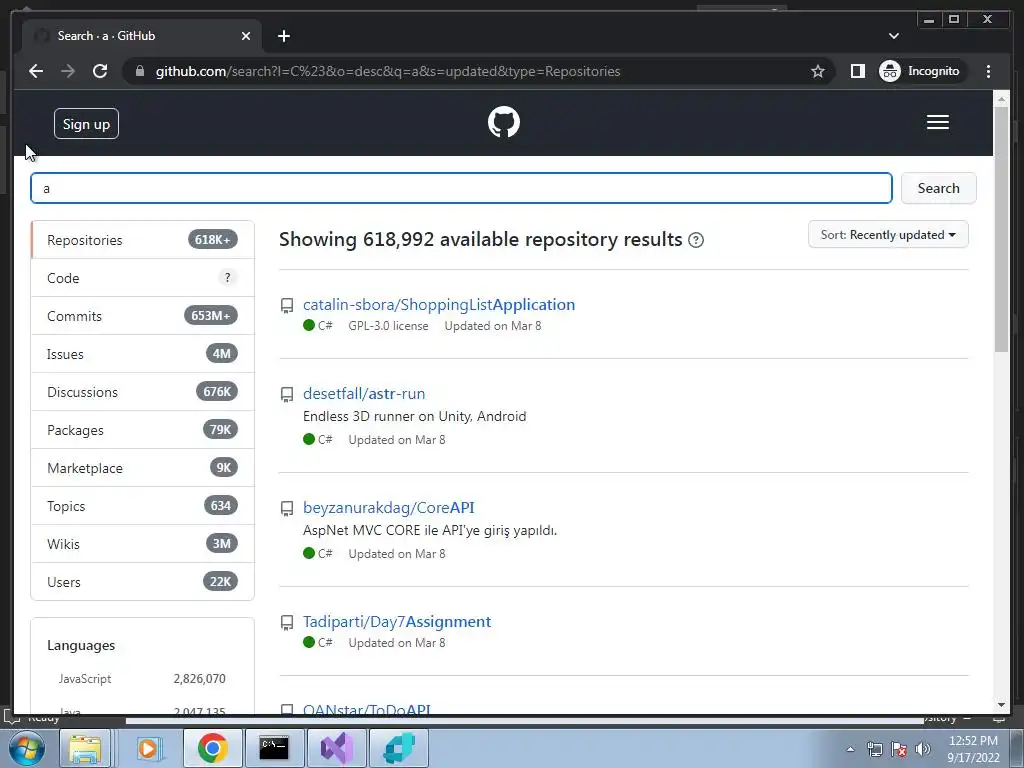Viewport: 1024px width, 768px height.
Task: Open Chrome's three-dot menu
Action: pos(989,71)
